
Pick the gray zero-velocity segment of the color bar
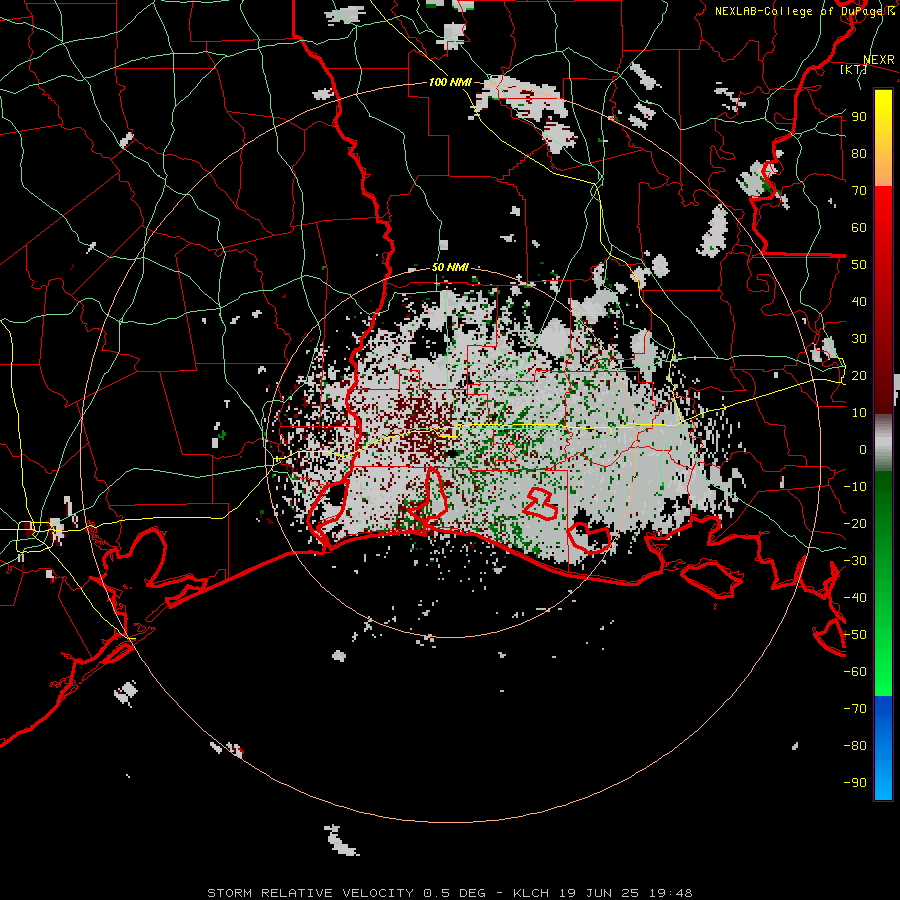click(x=883, y=443)
